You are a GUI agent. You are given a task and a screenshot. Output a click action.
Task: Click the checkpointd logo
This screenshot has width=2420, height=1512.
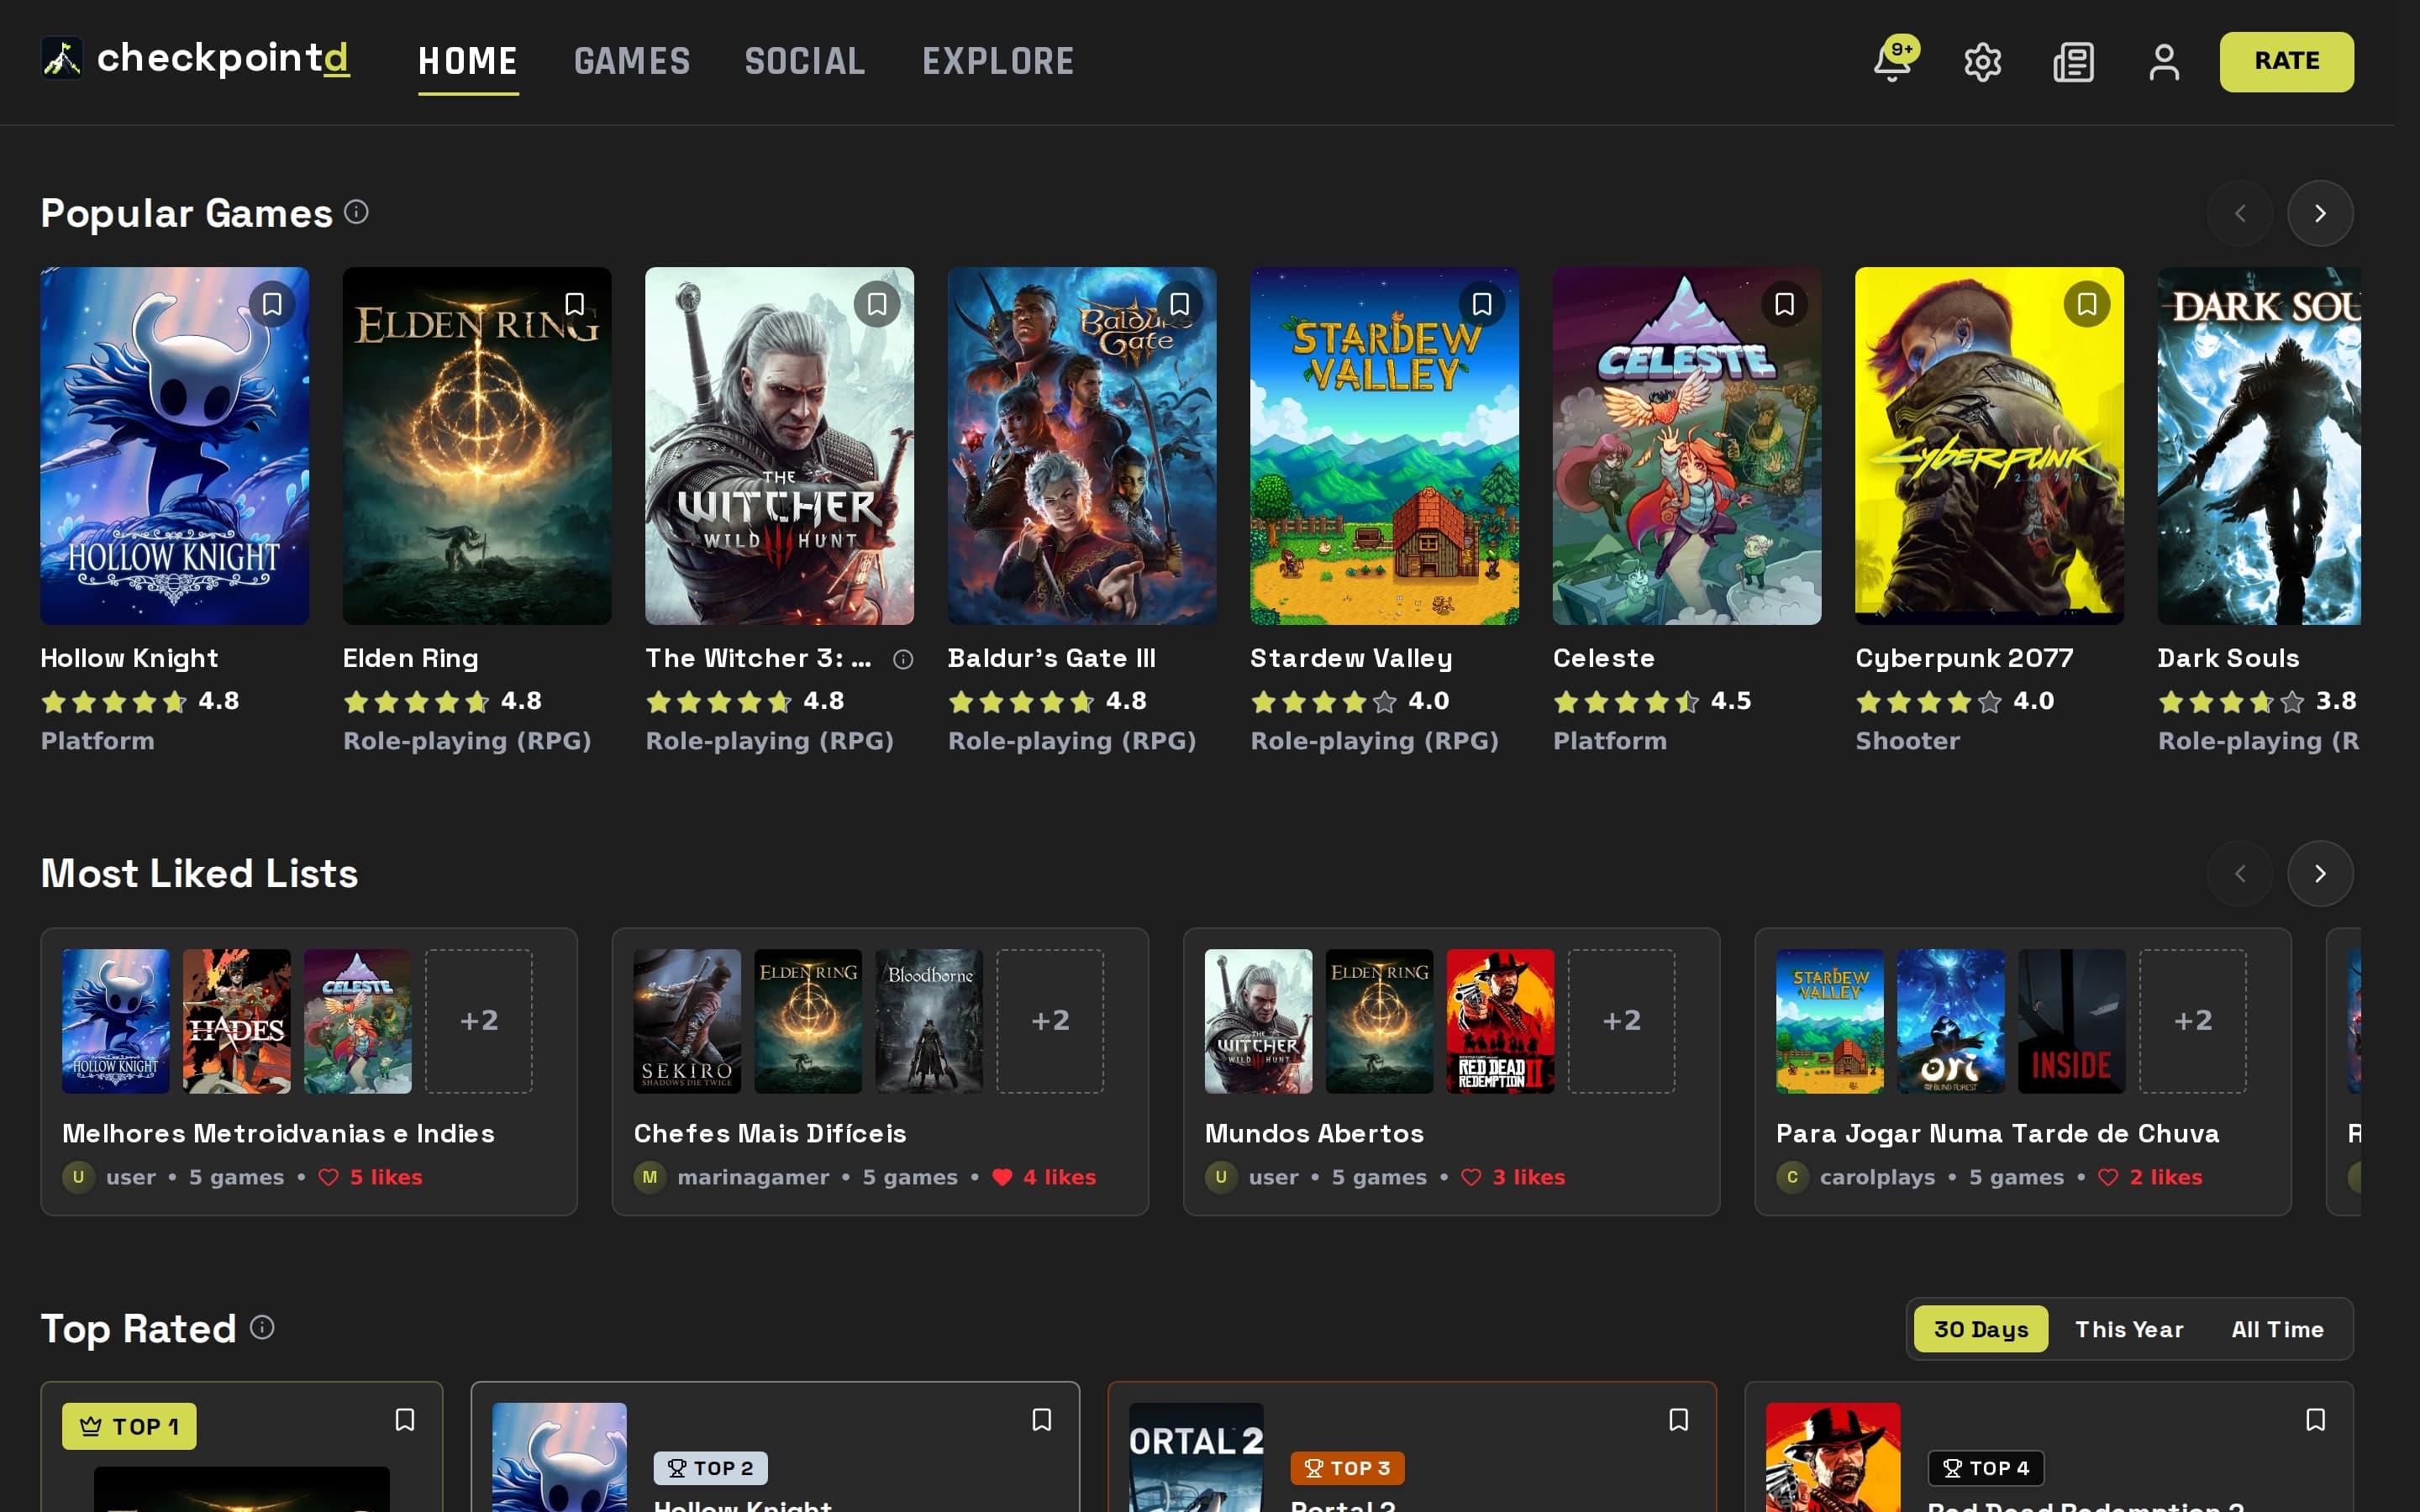coord(195,59)
